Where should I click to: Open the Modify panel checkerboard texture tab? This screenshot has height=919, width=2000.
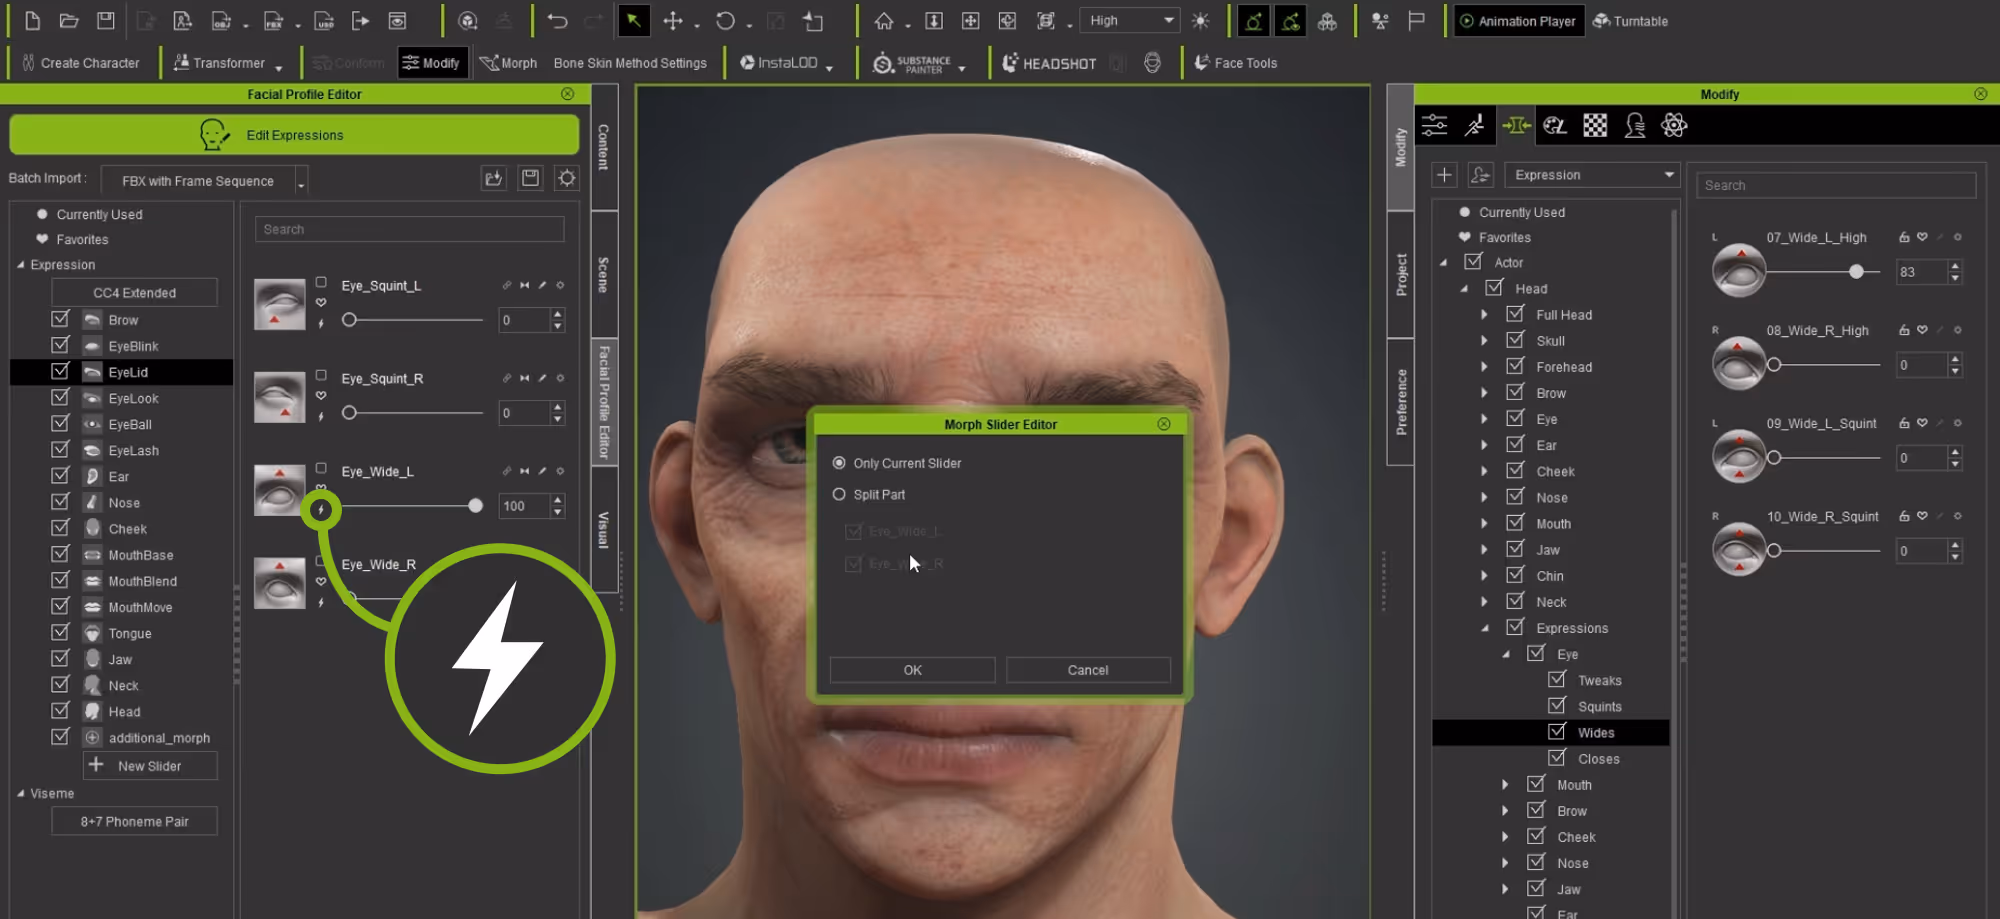[x=1595, y=125]
